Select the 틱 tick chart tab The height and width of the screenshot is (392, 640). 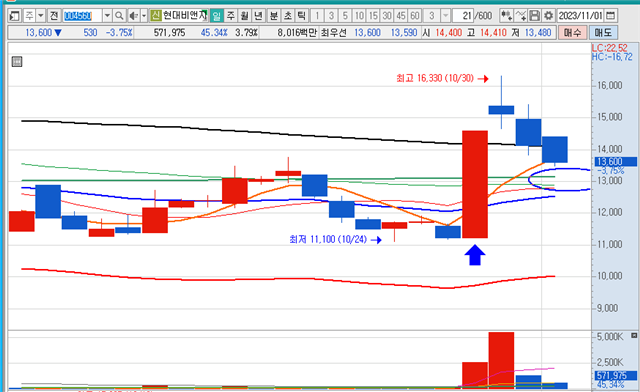click(x=302, y=16)
